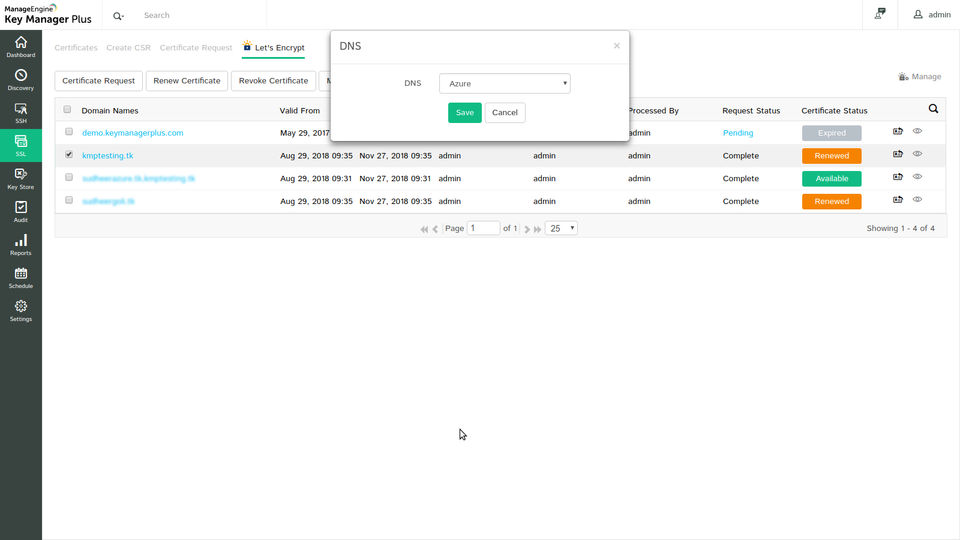
Task: View details eye icon in Available row
Action: (917, 176)
